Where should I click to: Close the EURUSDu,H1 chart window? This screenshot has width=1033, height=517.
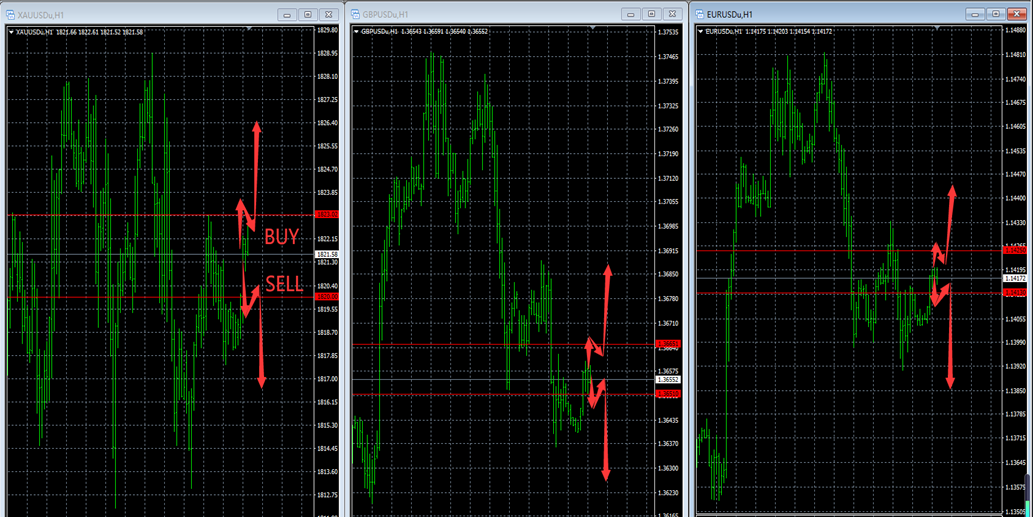coord(1019,14)
